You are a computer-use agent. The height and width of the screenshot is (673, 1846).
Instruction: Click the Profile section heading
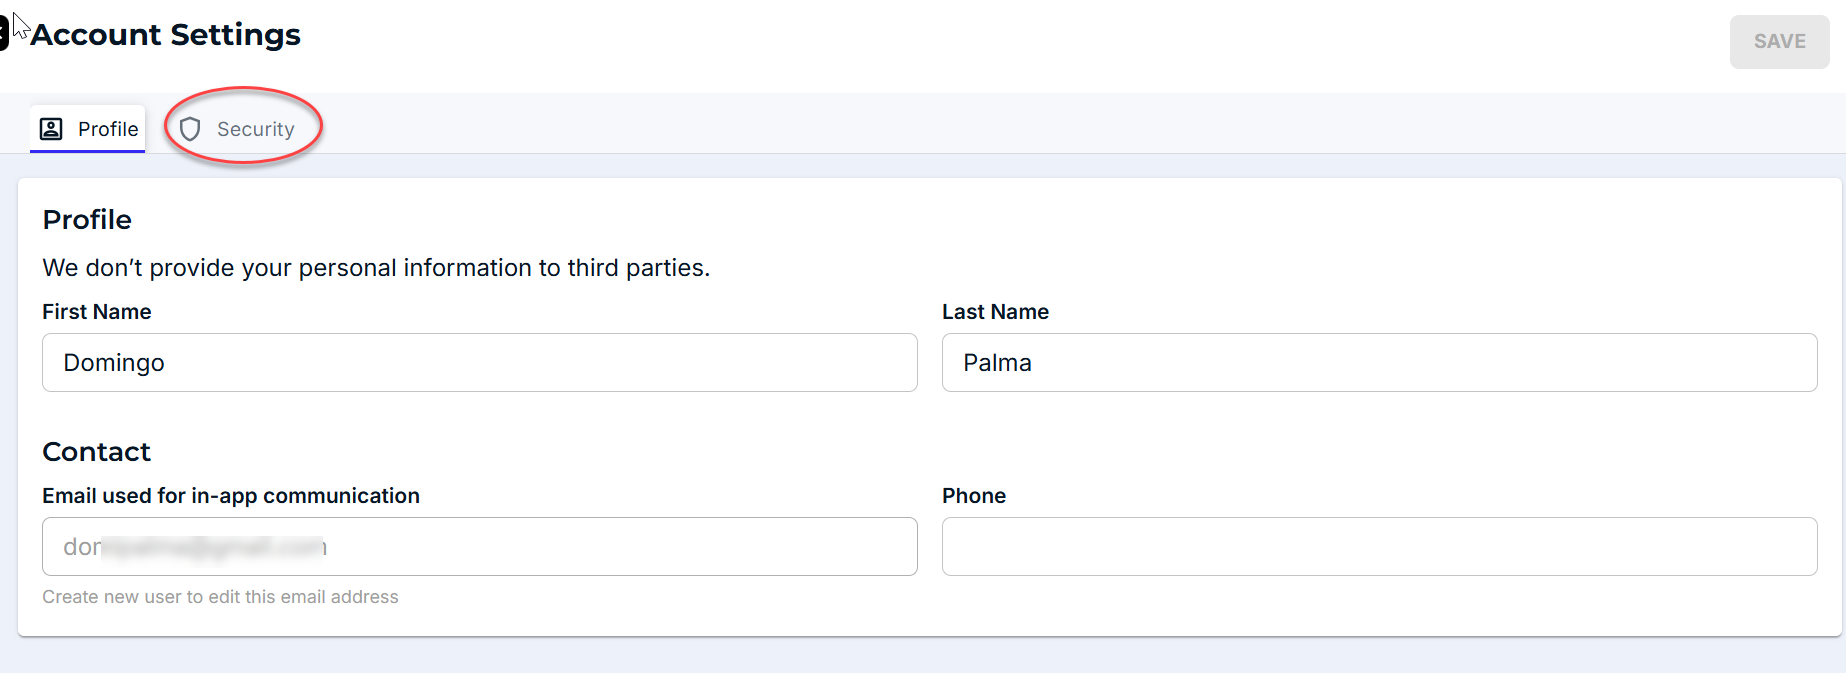pyautogui.click(x=87, y=220)
